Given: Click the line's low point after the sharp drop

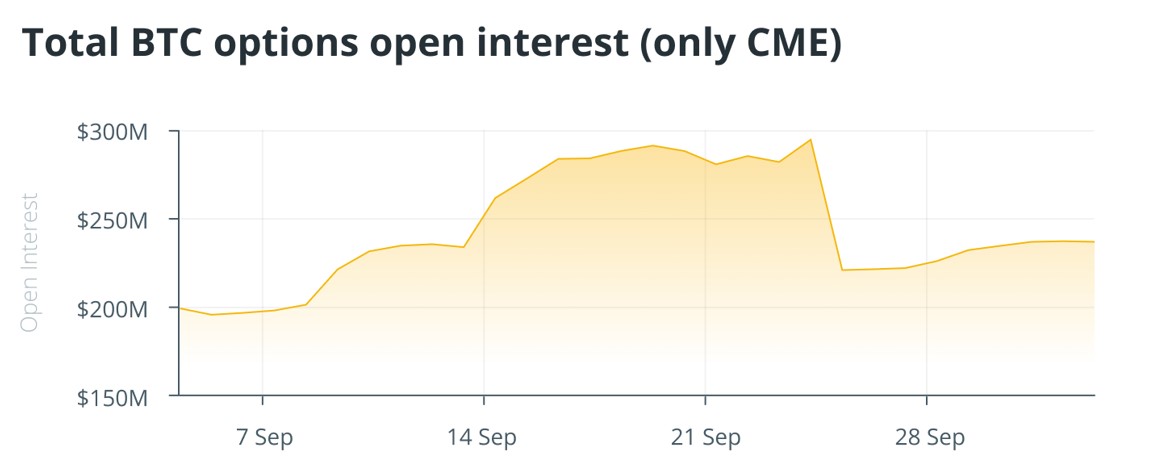Looking at the screenshot, I should [x=842, y=270].
